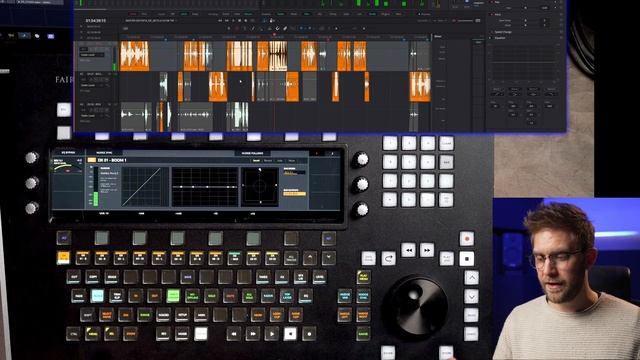This screenshot has height=360, width=640.
Task: Select the highlighted first track header
Action: pos(96,56)
